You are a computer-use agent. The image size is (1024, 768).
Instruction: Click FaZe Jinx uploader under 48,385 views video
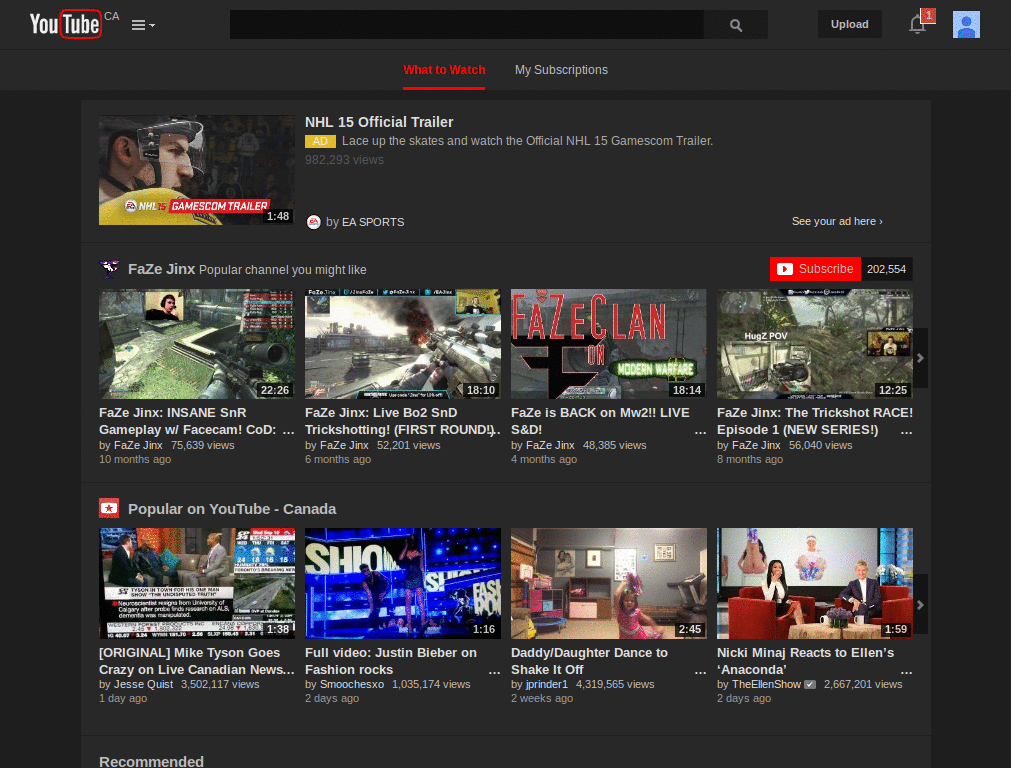click(550, 445)
